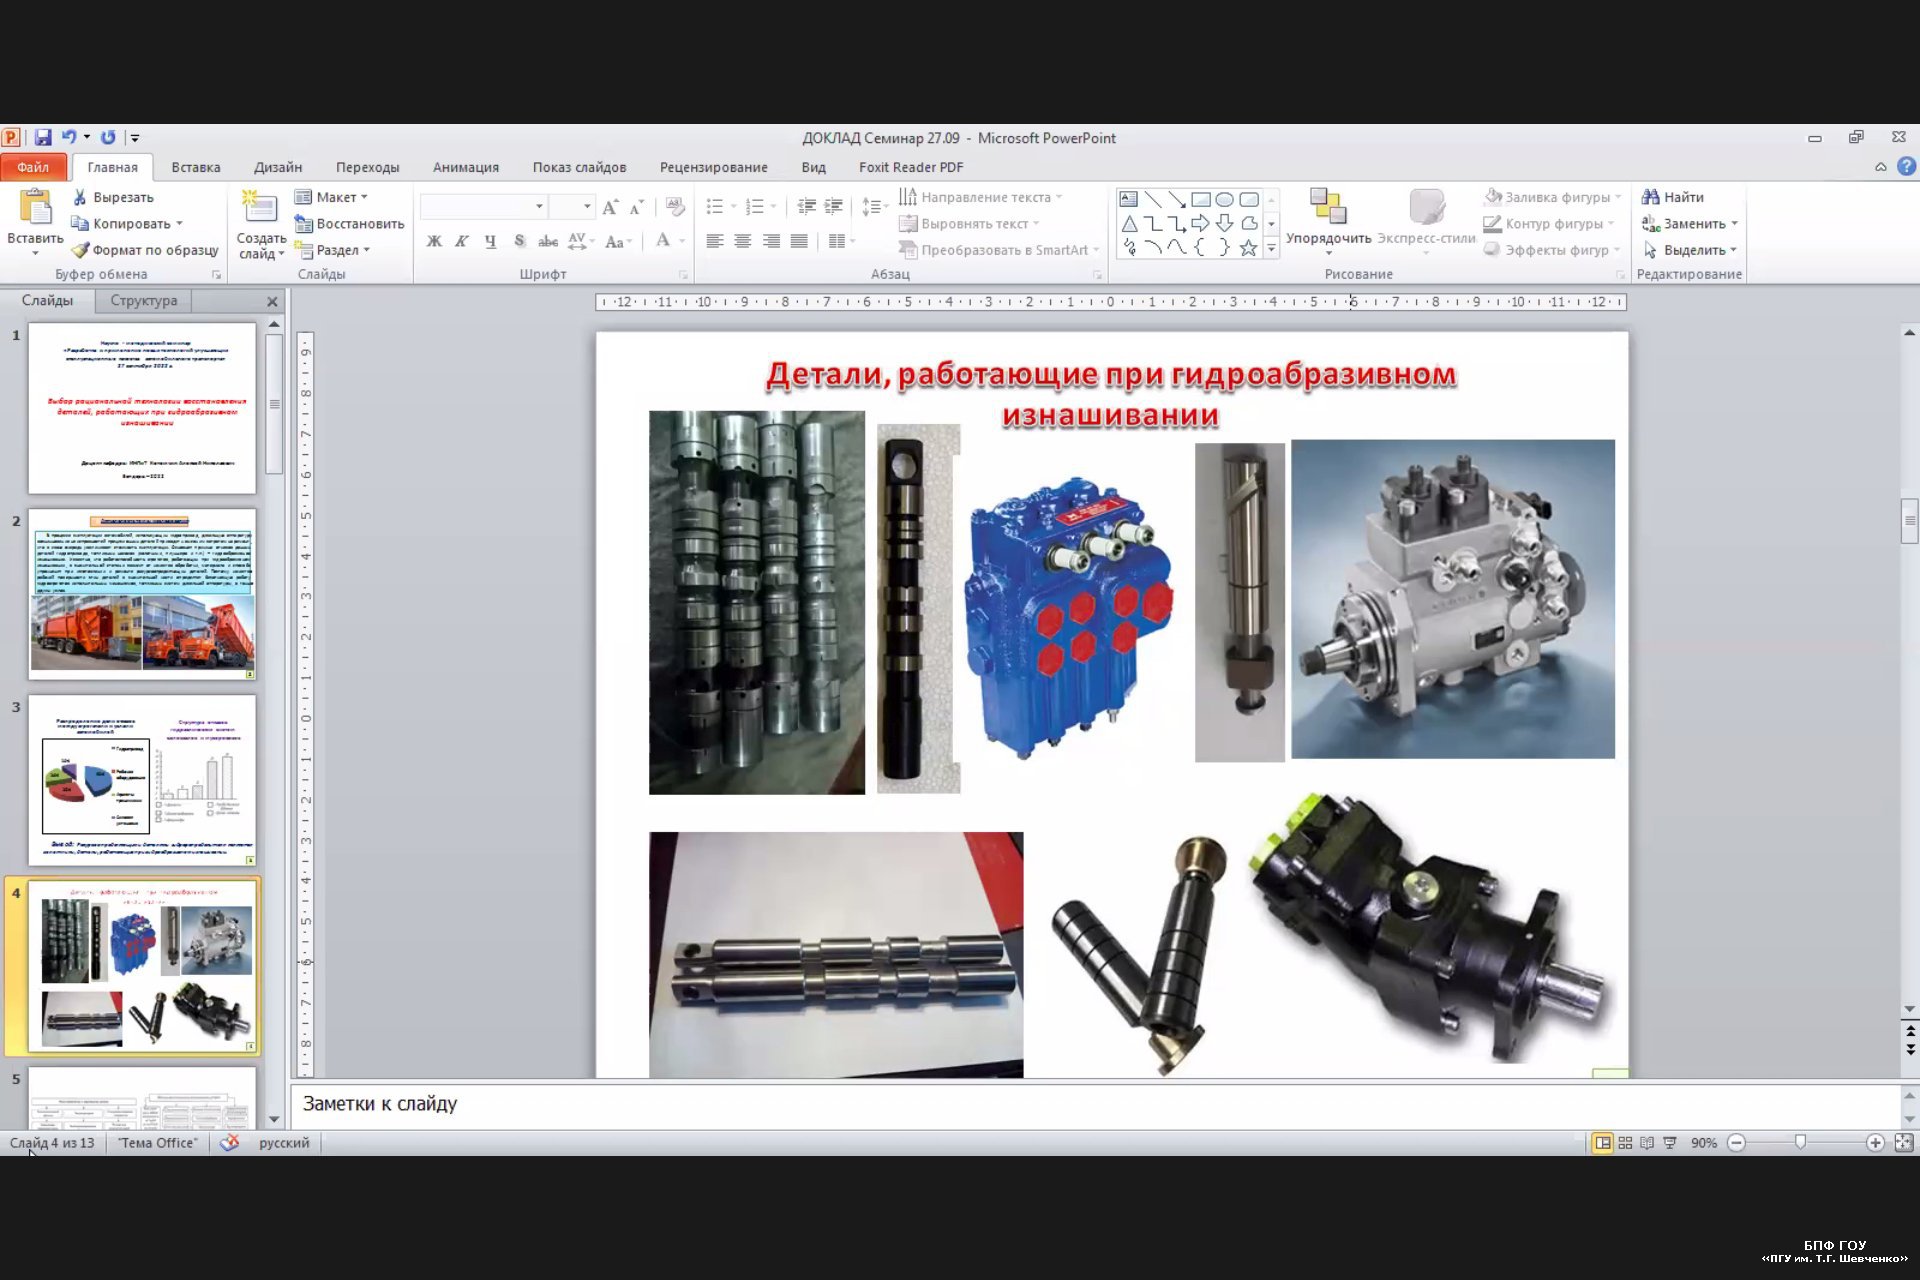
Task: Open the Копировать dropdown arrow
Action: click(x=179, y=224)
